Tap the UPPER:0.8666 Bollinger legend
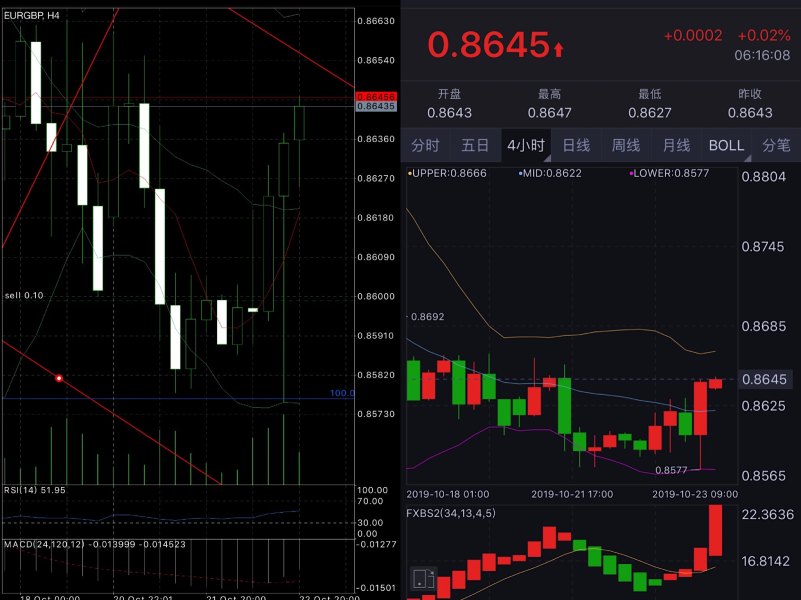801x600 pixels. 448,173
